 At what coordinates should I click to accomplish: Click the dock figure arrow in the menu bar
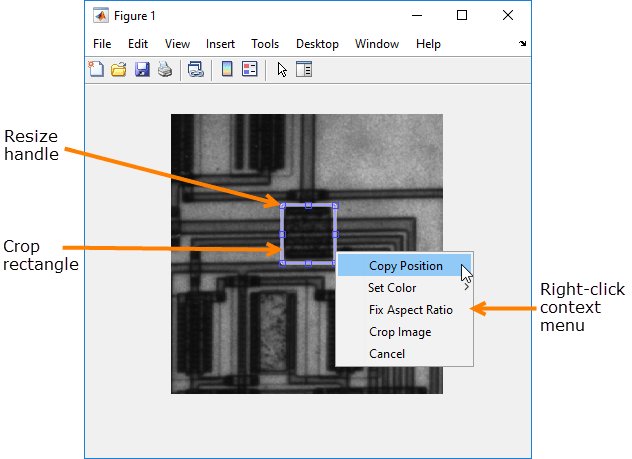pyautogui.click(x=522, y=44)
